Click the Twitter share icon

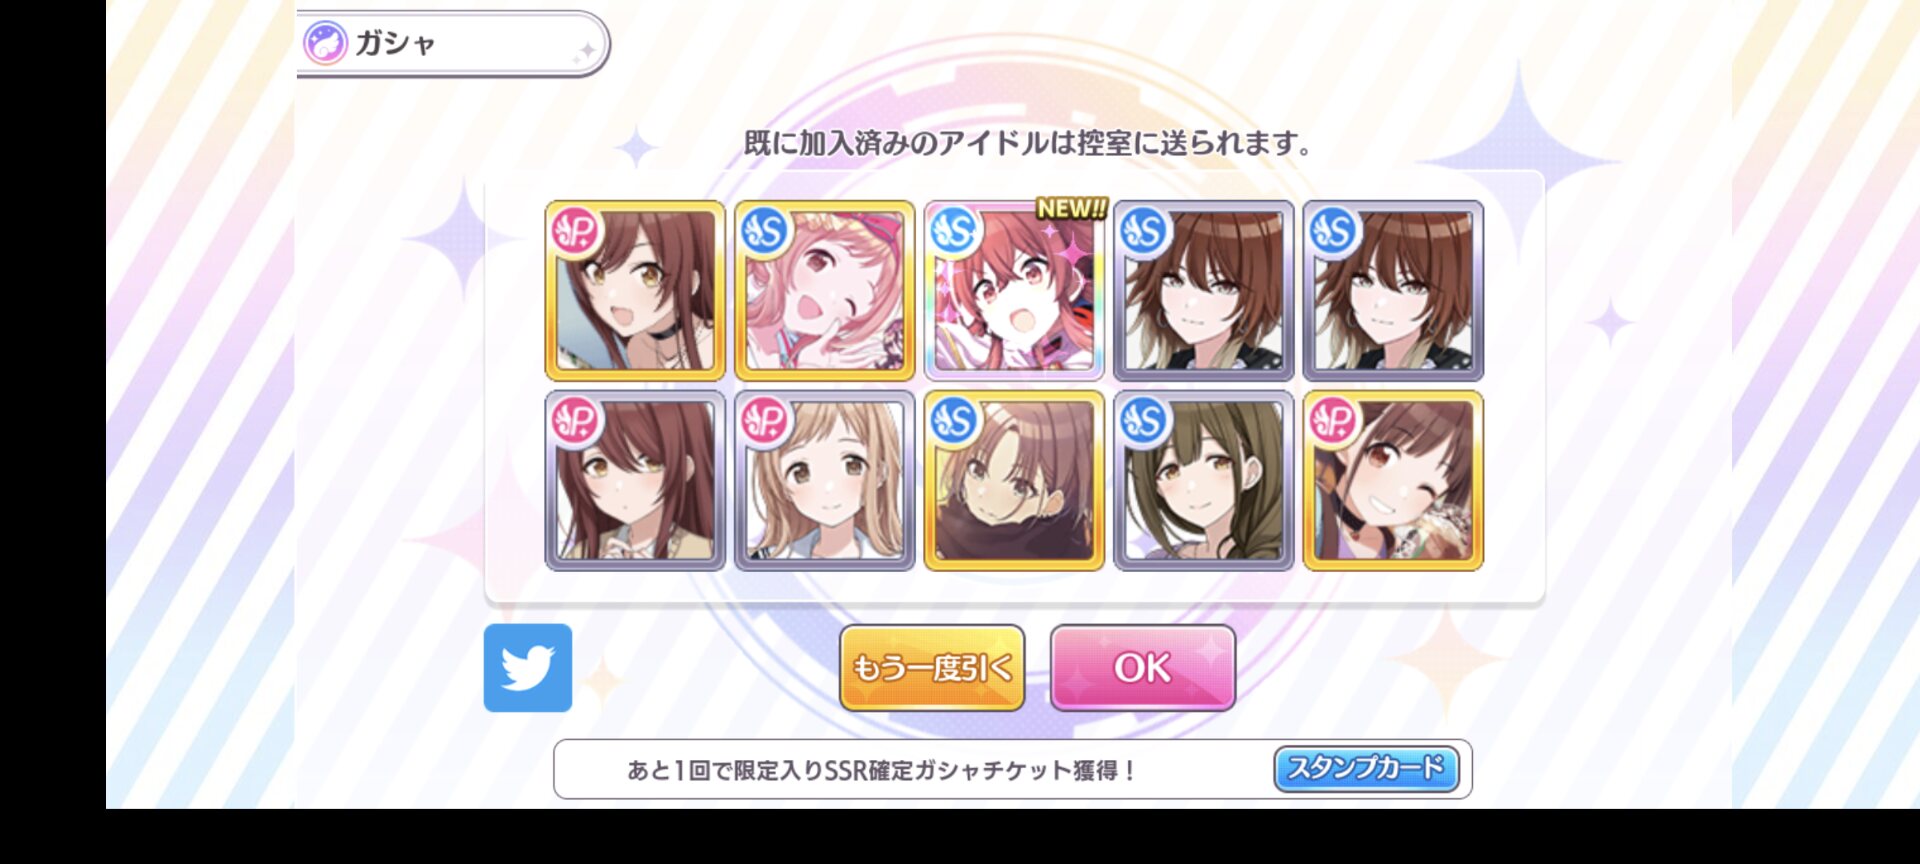(528, 668)
